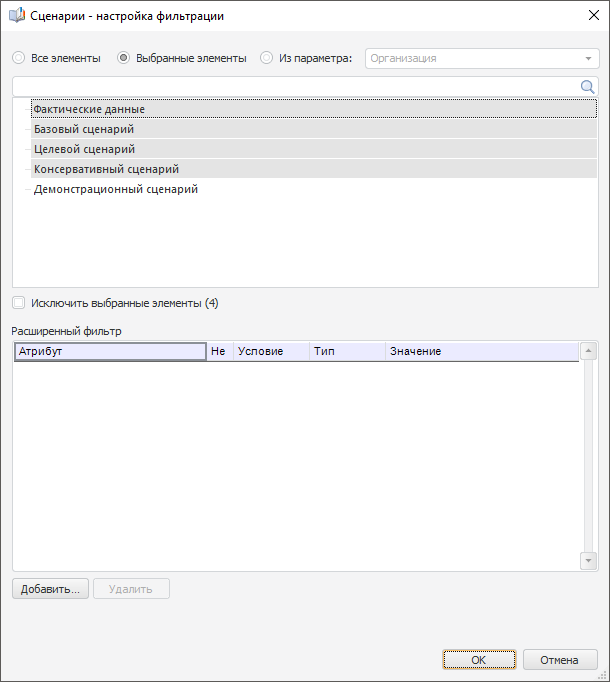Click the 'Удалить' button
The height and width of the screenshot is (682, 610).
[131, 589]
